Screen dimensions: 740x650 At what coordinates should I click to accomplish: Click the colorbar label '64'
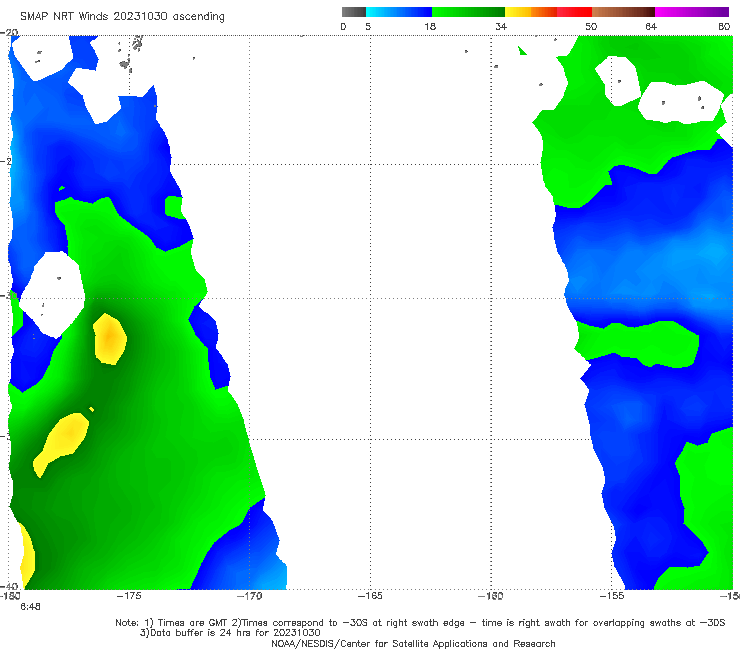pos(651,27)
